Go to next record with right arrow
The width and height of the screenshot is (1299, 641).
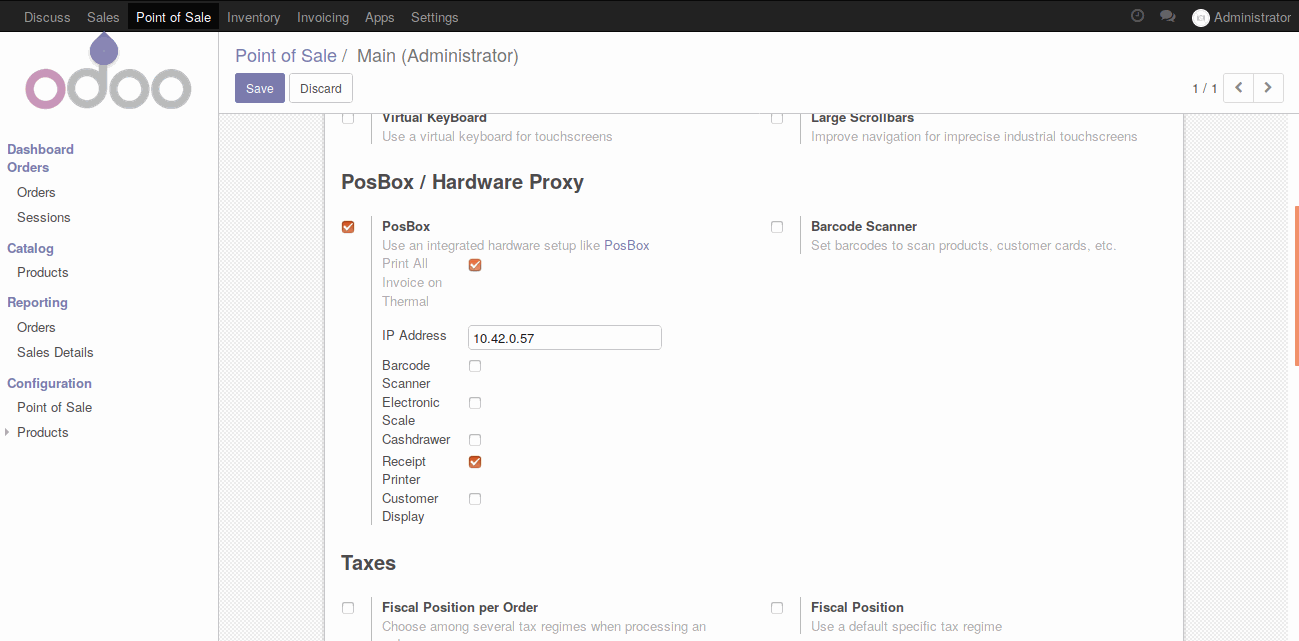[1268, 88]
